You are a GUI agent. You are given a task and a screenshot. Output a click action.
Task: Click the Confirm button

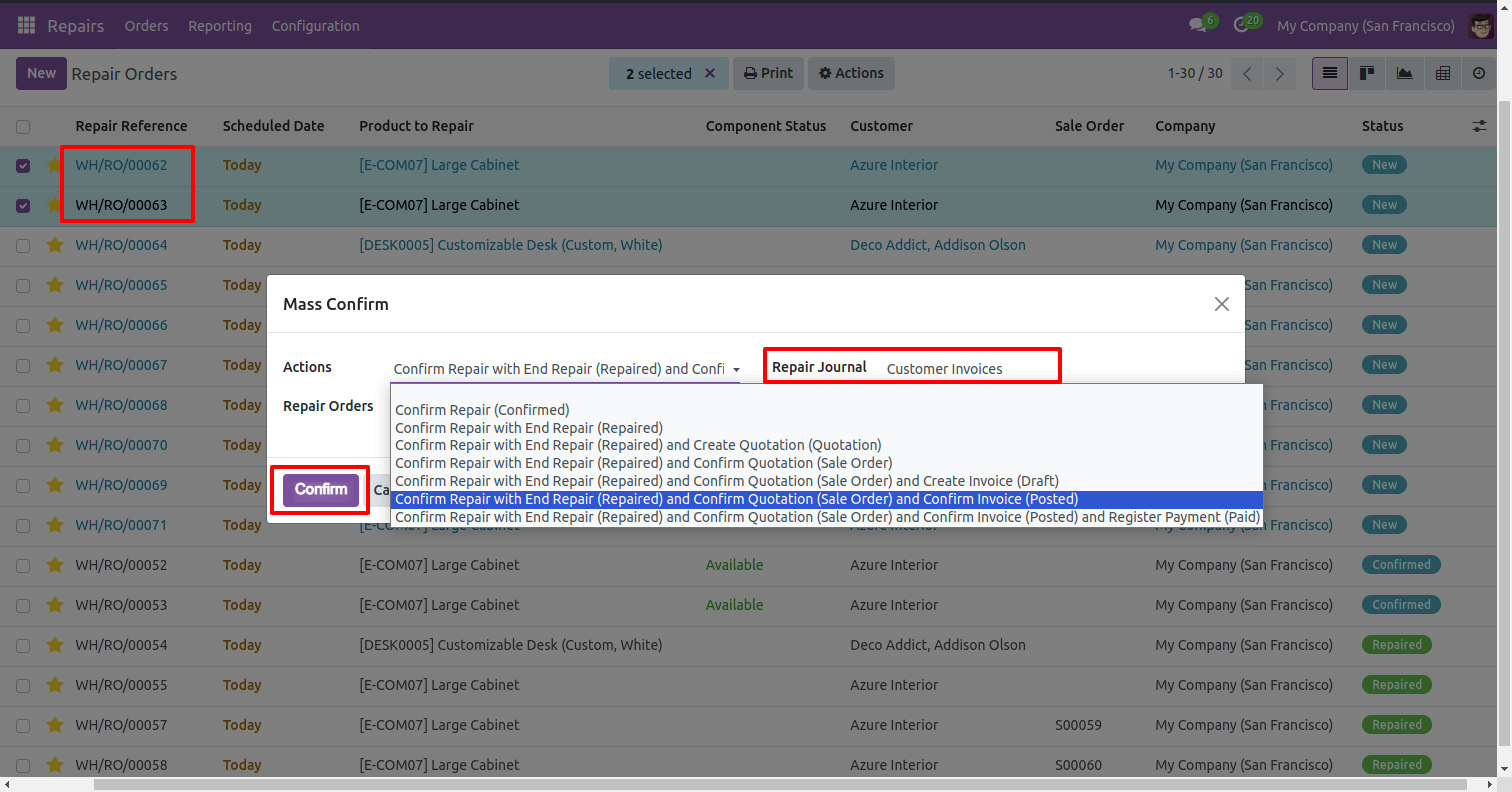(321, 490)
